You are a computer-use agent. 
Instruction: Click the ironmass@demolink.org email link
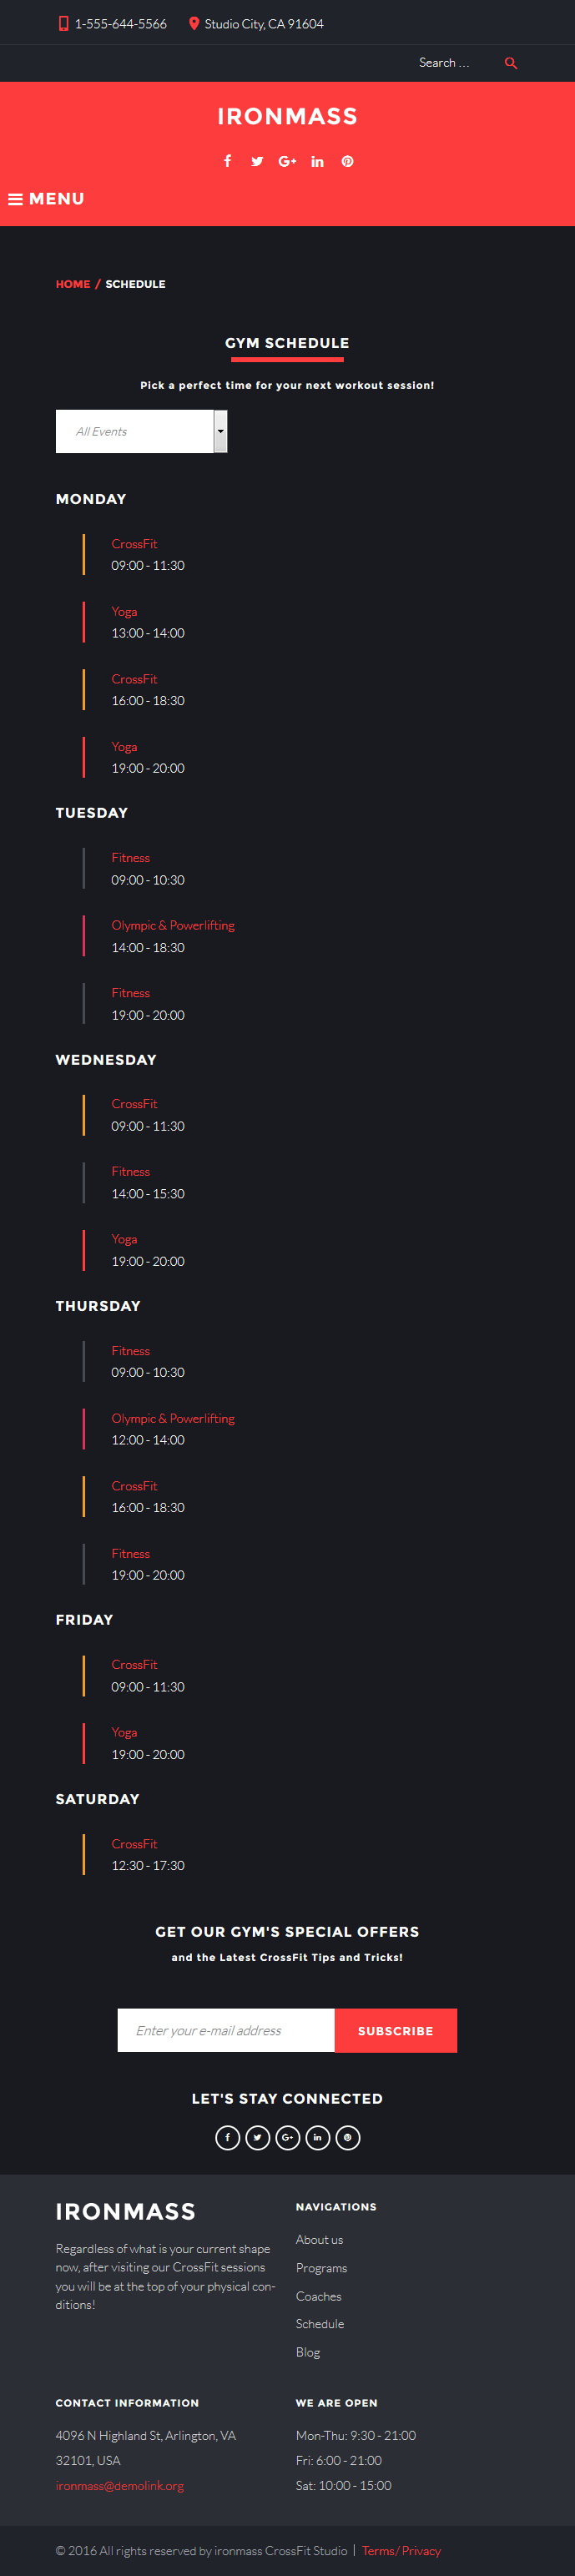[120, 2485]
